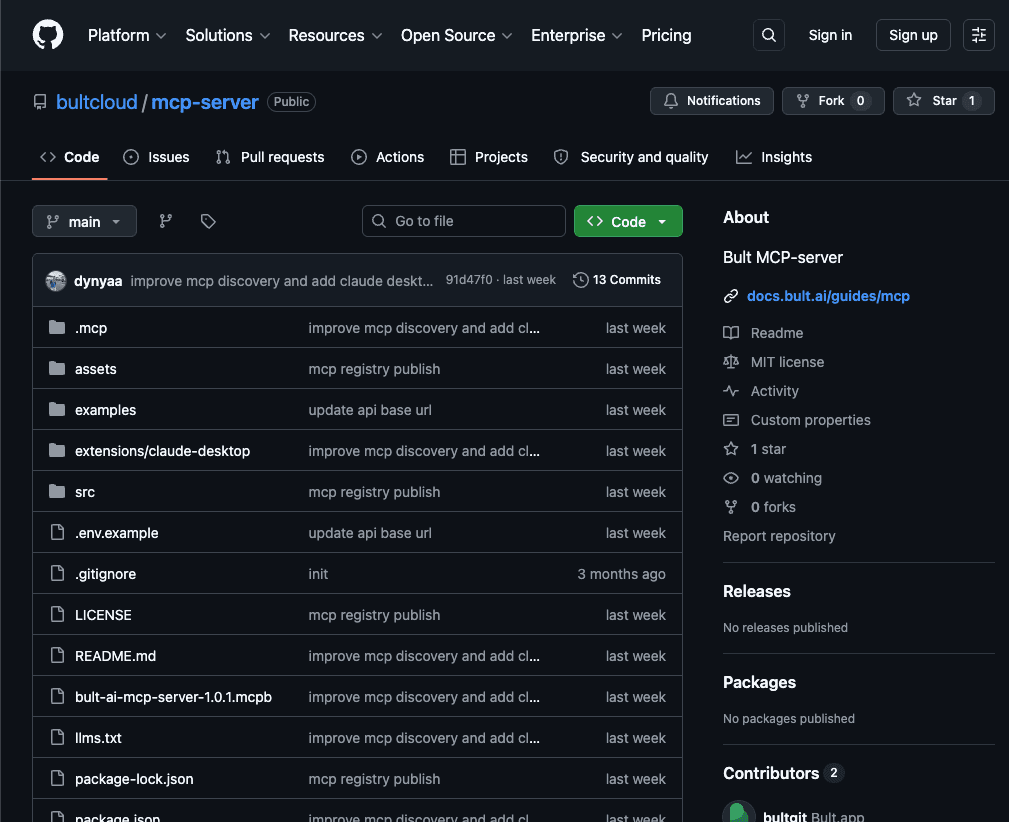The height and width of the screenshot is (822, 1009).
Task: Click dynyaa's avatar in commit bar
Action: click(x=56, y=281)
